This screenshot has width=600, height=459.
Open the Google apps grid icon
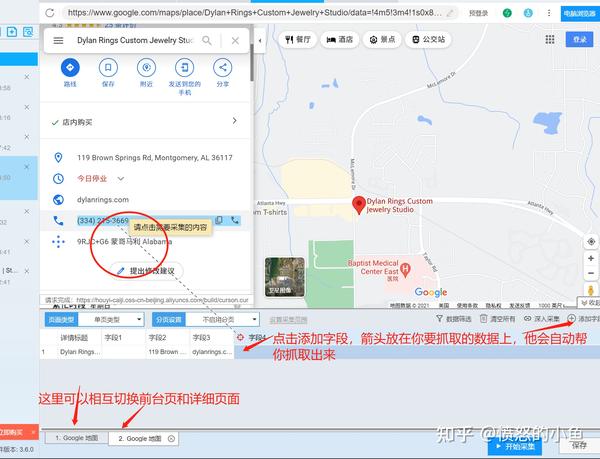click(x=550, y=39)
